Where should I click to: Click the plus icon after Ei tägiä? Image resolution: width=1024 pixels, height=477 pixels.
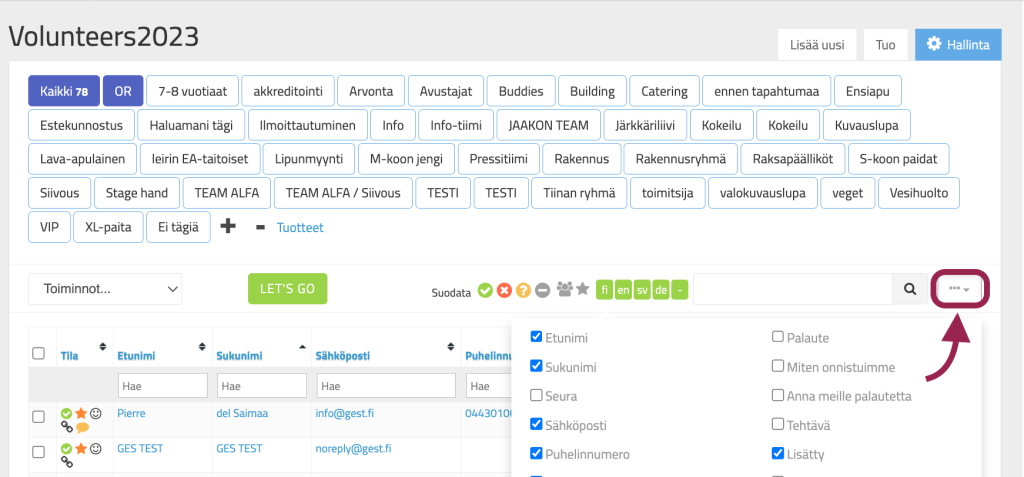point(228,227)
